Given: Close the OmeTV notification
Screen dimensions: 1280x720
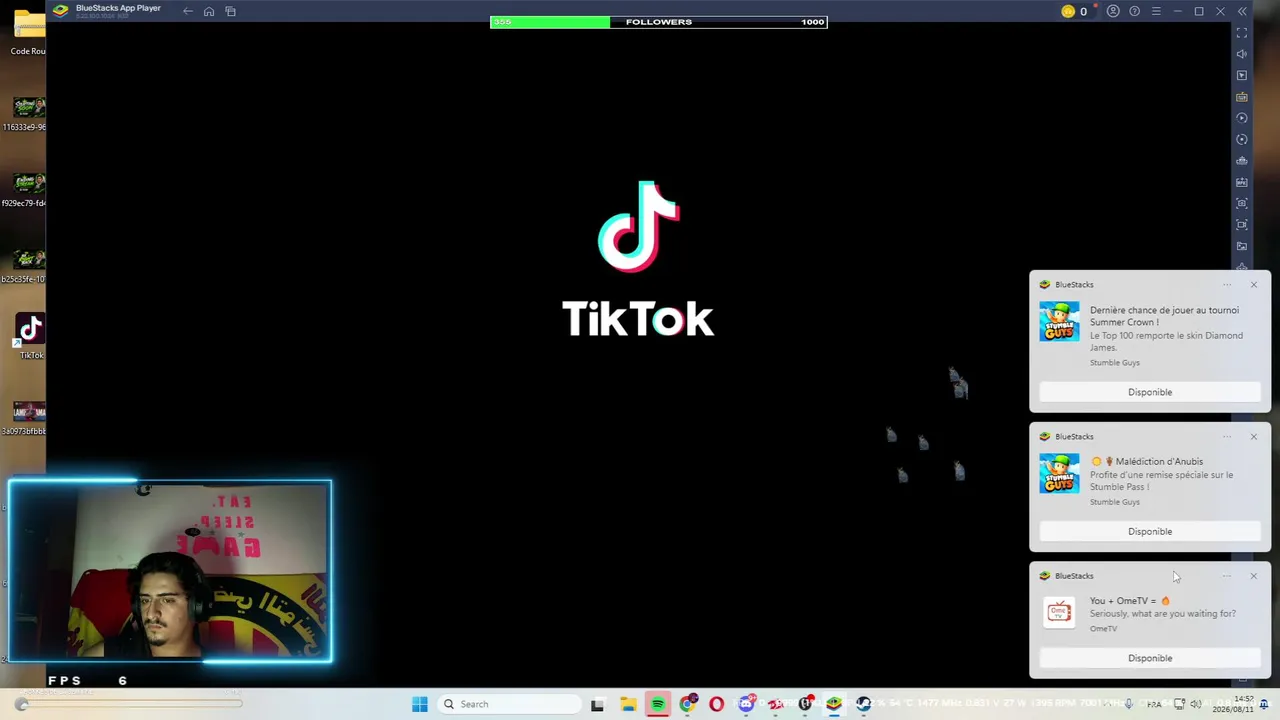Looking at the screenshot, I should pyautogui.click(x=1253, y=576).
